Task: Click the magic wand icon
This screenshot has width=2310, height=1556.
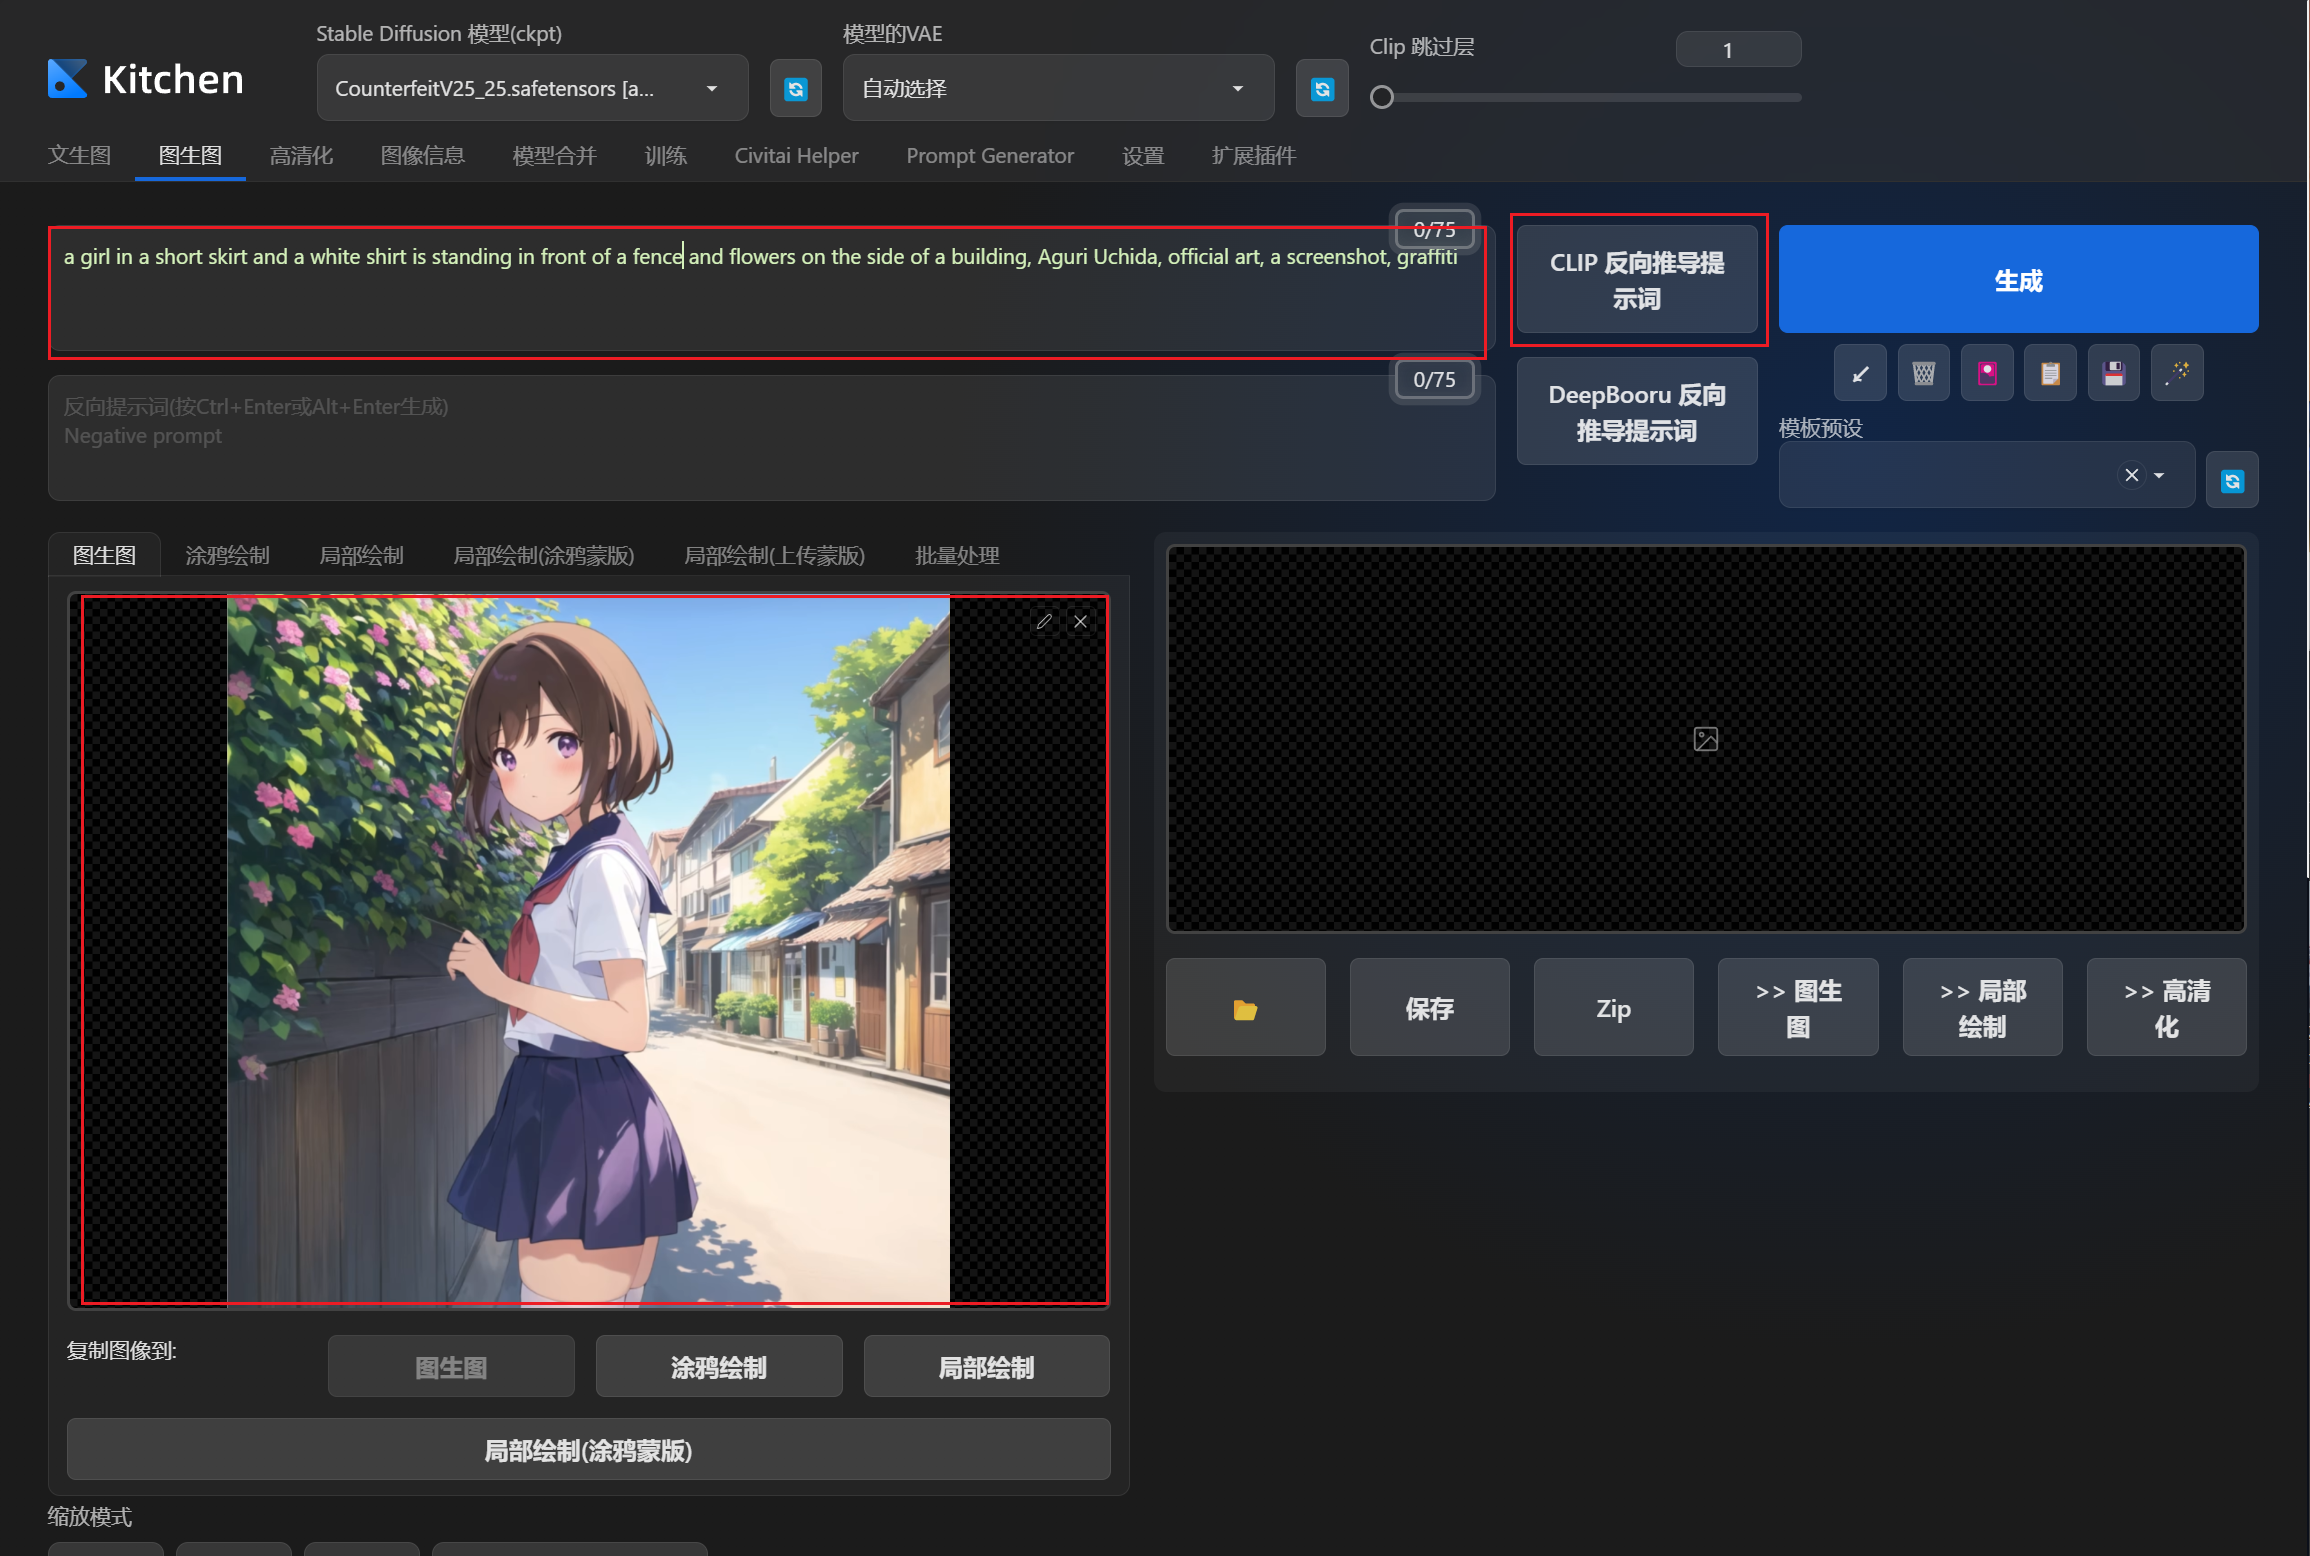Action: point(2177,374)
